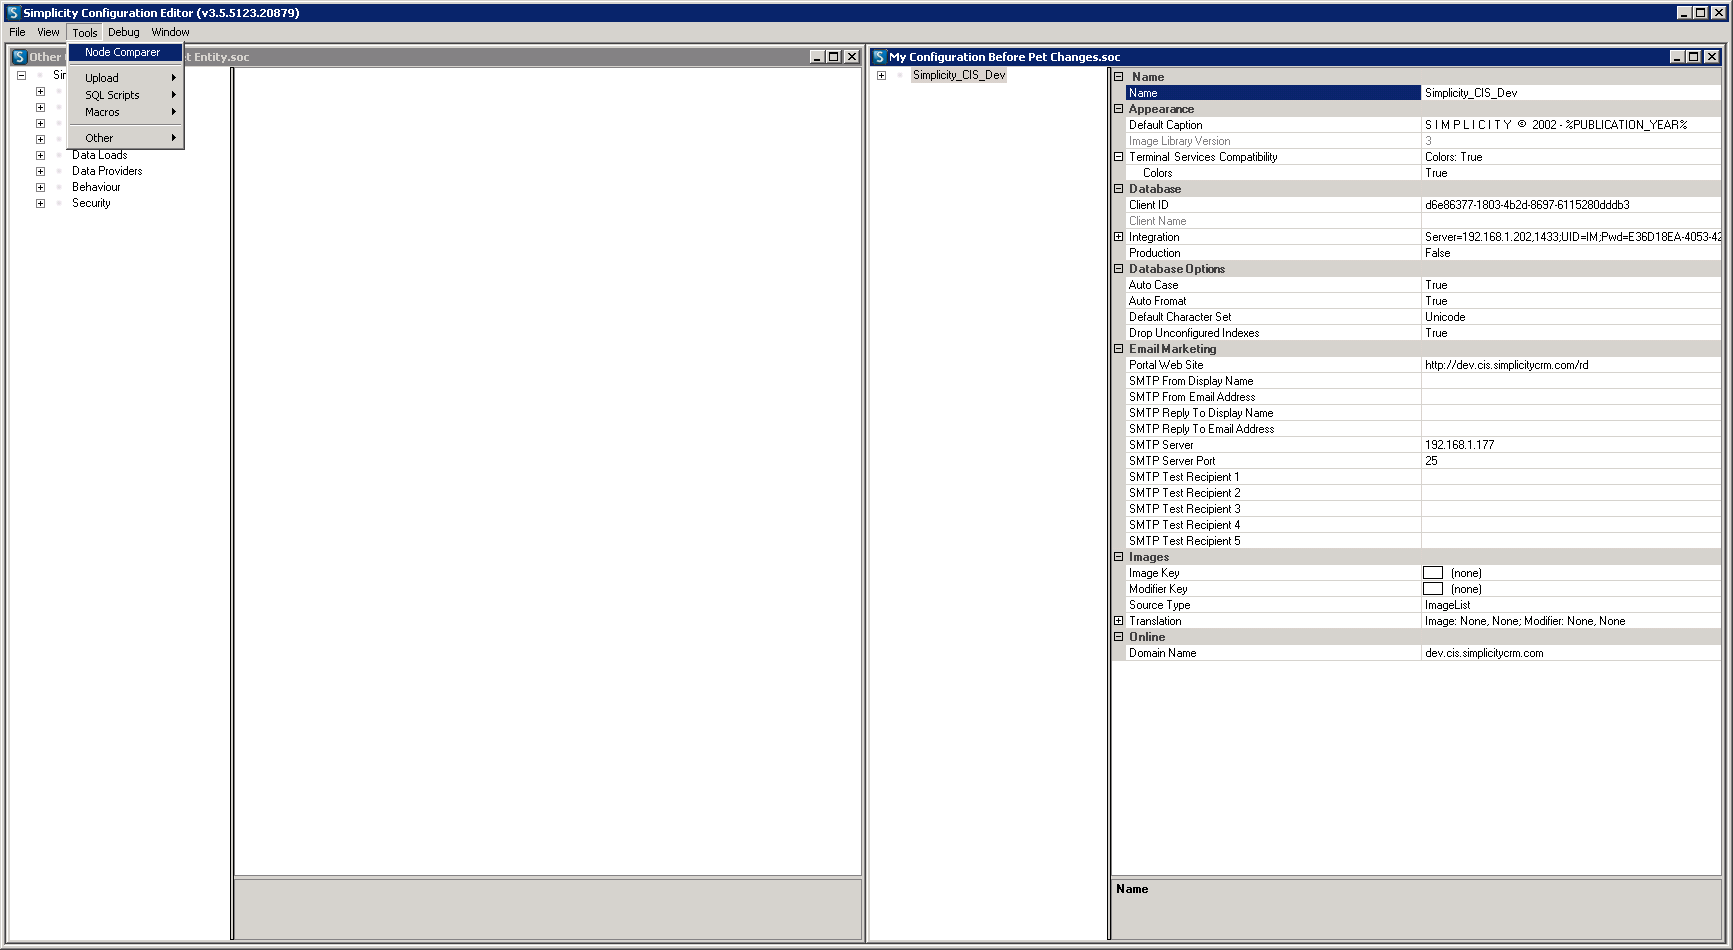
Task: Expand the Security tree node
Action: tap(40, 203)
